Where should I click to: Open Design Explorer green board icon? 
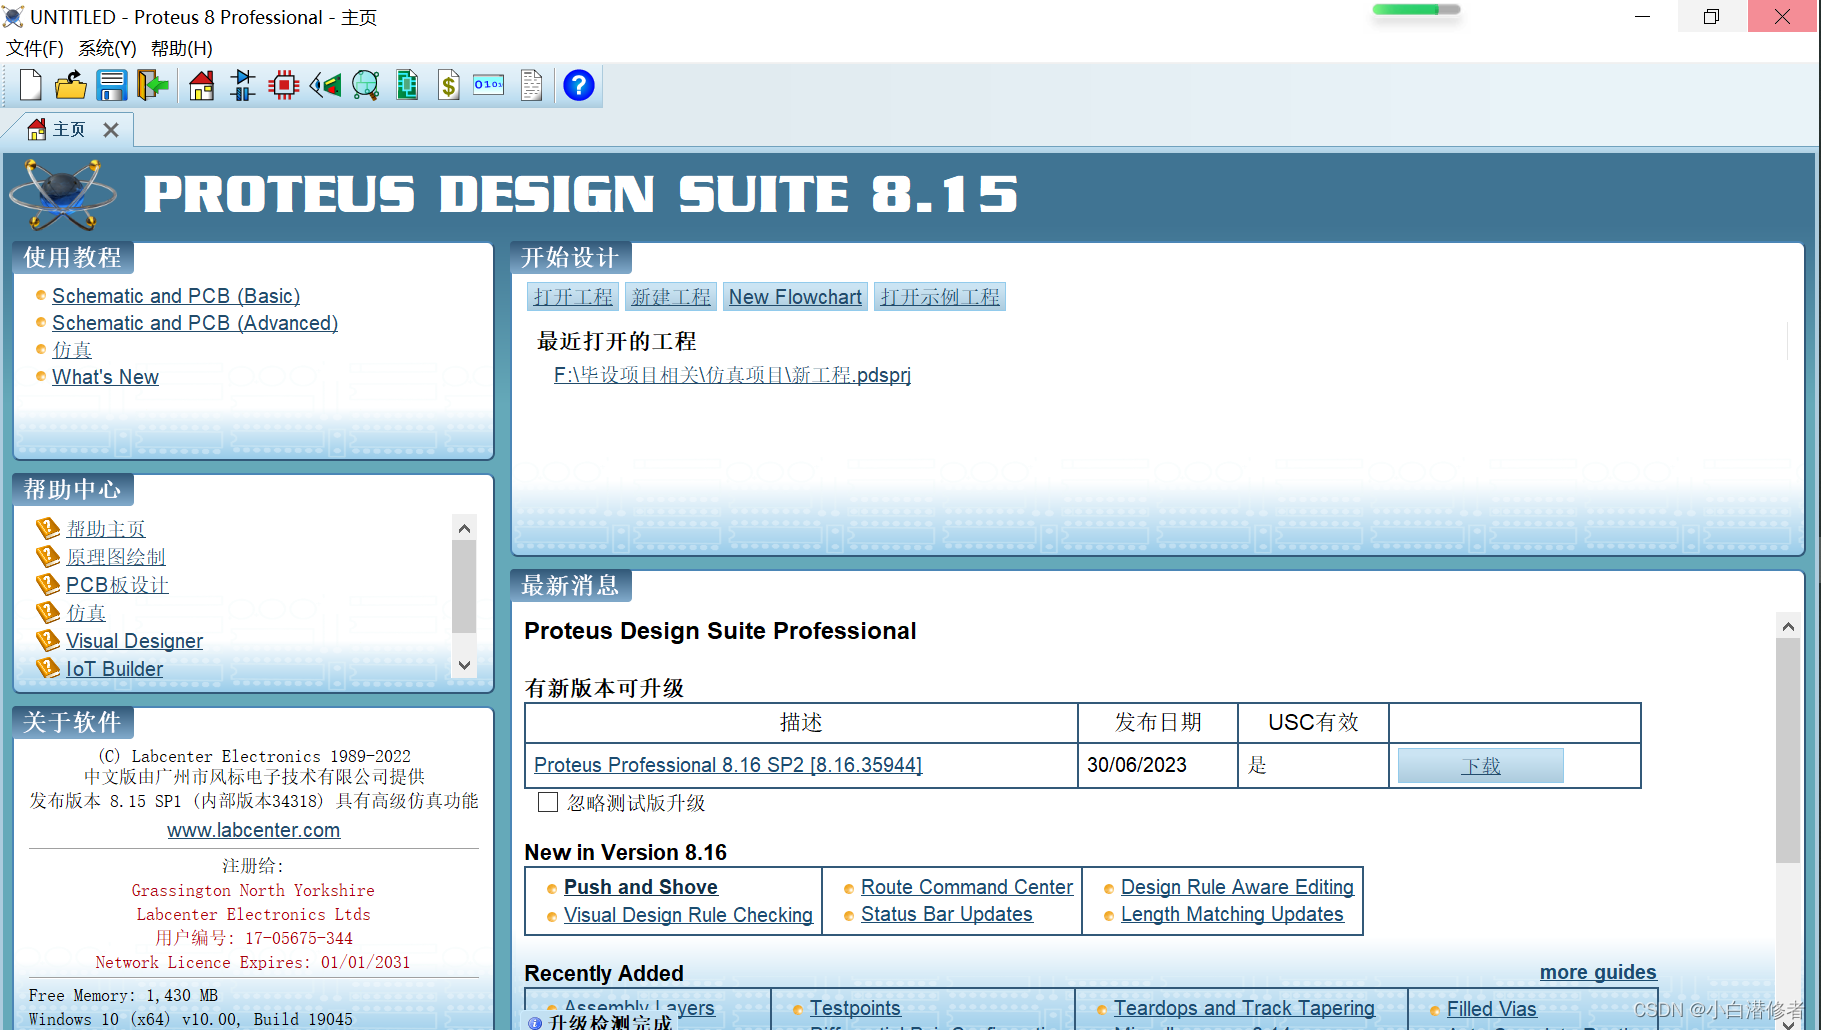pyautogui.click(x=407, y=86)
